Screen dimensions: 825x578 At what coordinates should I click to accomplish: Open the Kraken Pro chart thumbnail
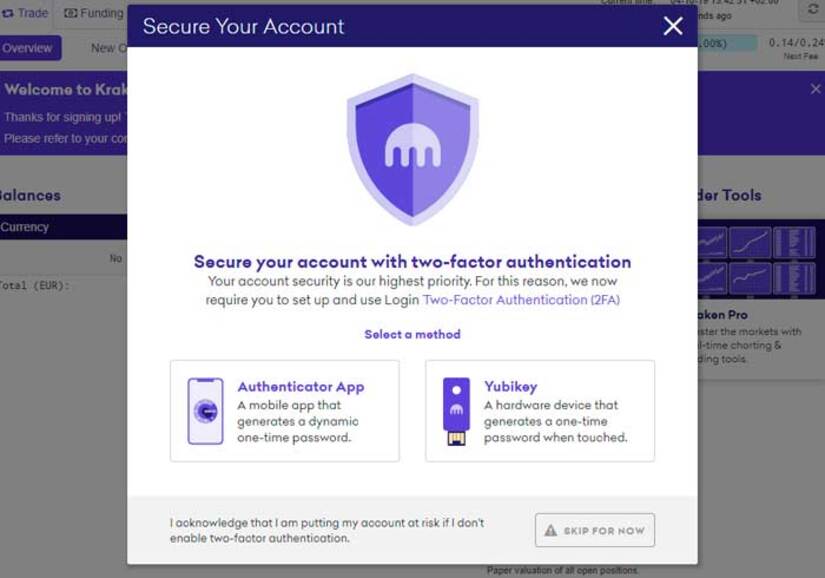click(757, 260)
